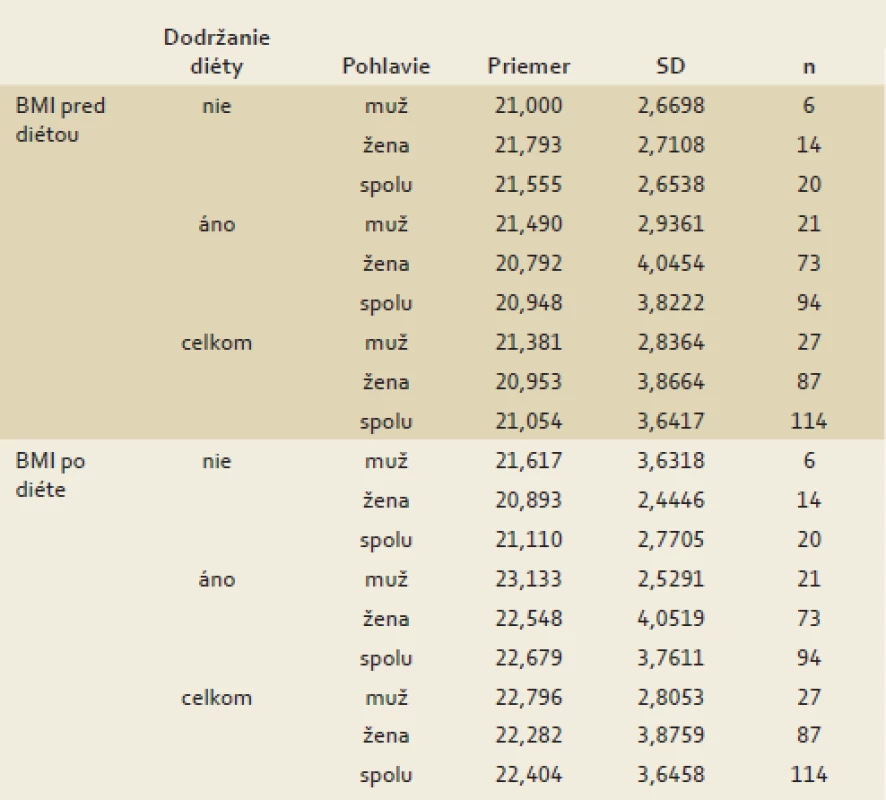
Task: Click n value 114 in row with SD 3,6458
Action: coord(809,775)
